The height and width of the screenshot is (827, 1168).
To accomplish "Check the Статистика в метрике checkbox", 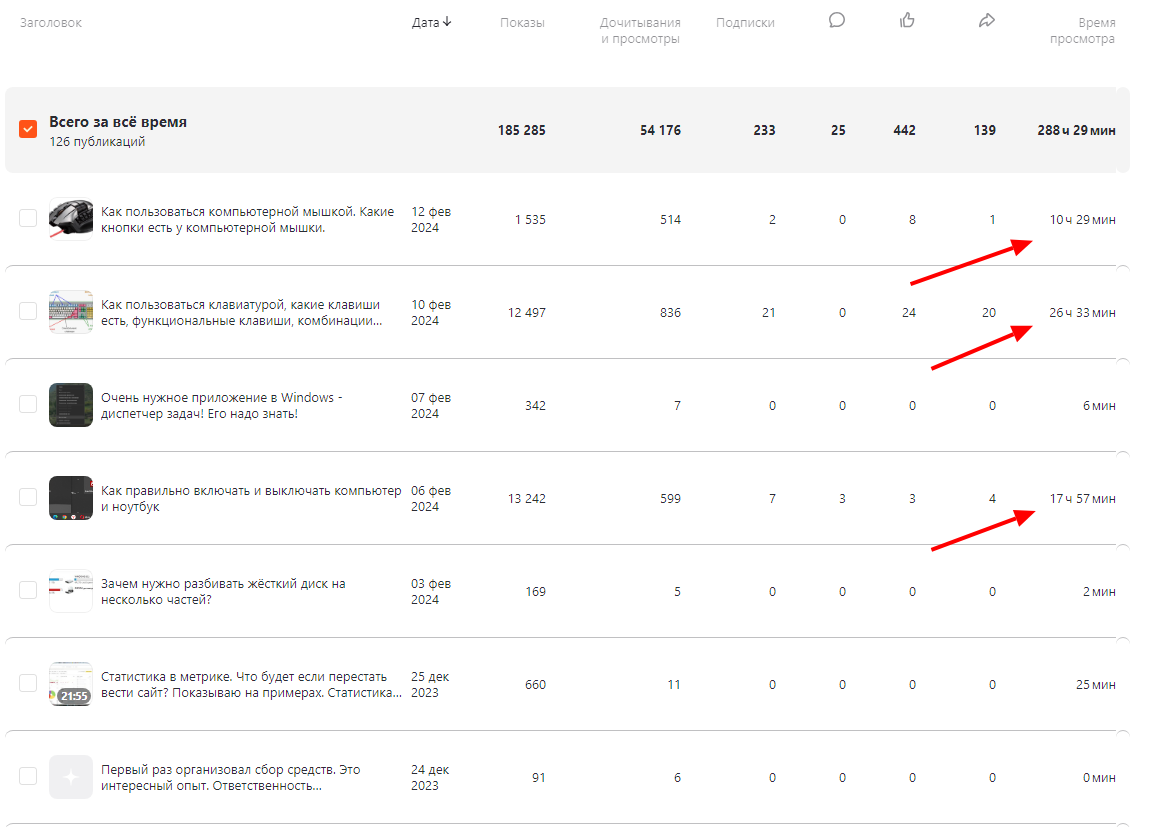I will pos(28,683).
